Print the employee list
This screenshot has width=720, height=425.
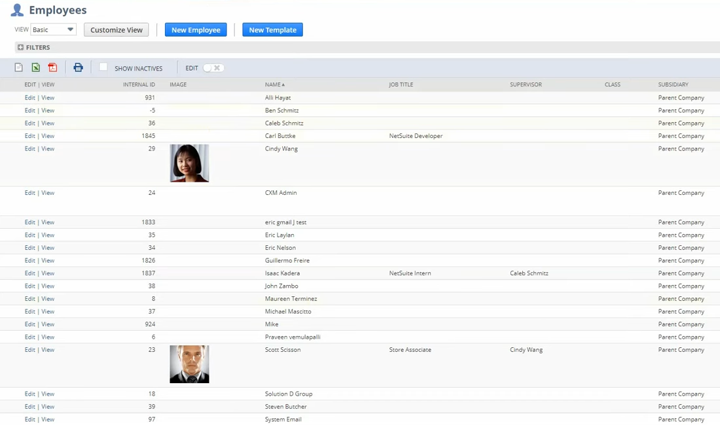point(78,67)
